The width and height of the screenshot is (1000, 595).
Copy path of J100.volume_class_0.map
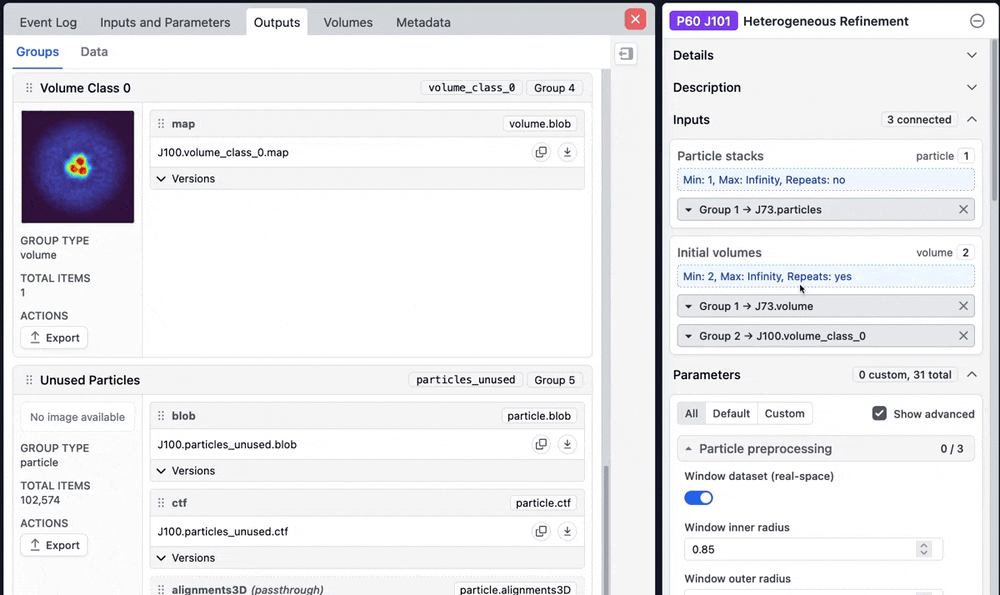[x=541, y=153]
